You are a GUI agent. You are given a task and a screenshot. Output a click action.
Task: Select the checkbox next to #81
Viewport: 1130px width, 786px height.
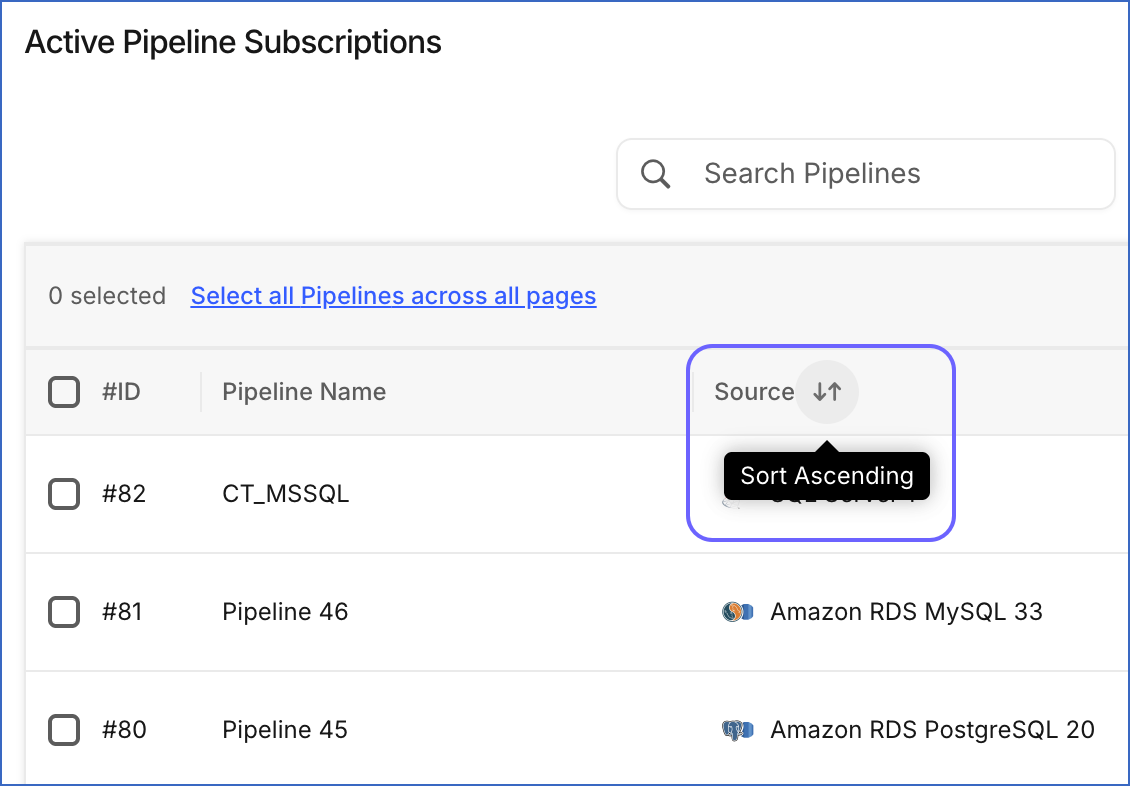click(64, 612)
